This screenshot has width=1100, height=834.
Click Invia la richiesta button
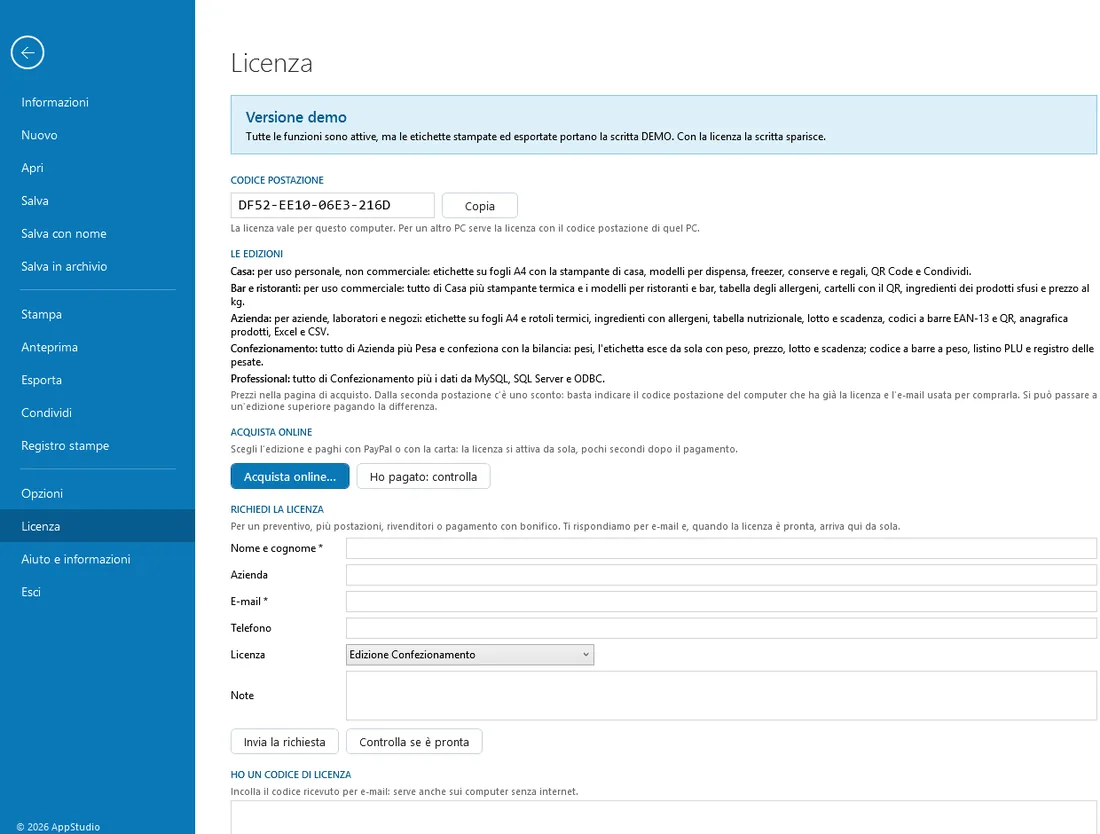(x=284, y=742)
